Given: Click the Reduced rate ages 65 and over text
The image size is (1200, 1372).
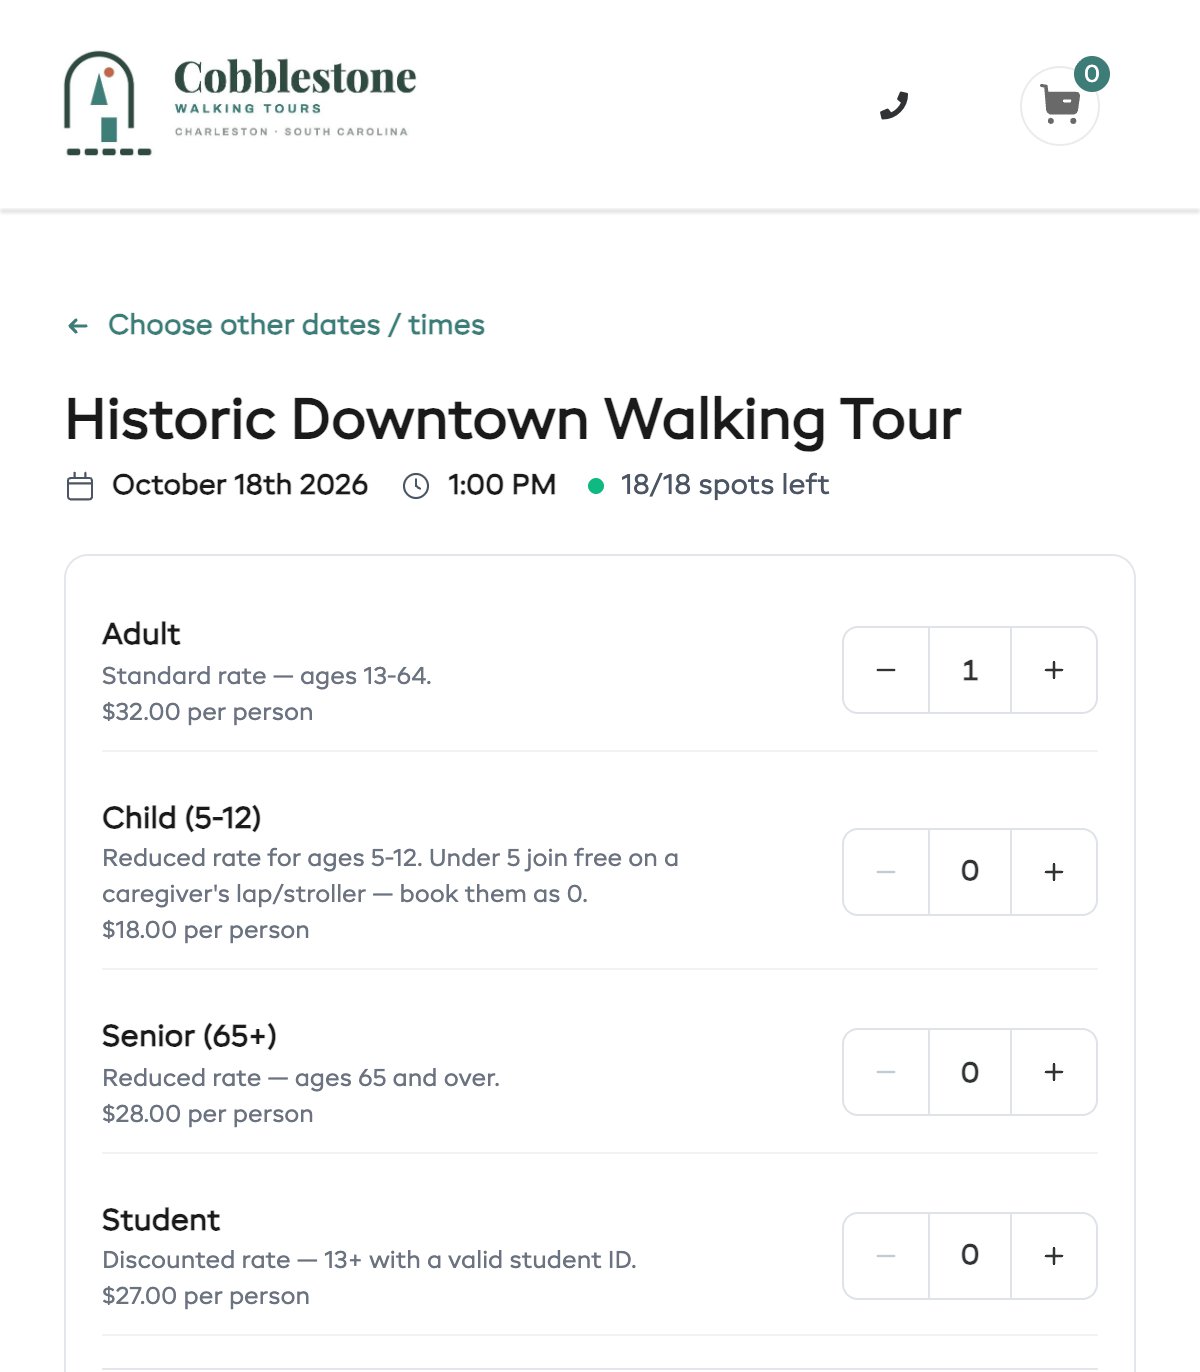Looking at the screenshot, I should click(x=301, y=1078).
